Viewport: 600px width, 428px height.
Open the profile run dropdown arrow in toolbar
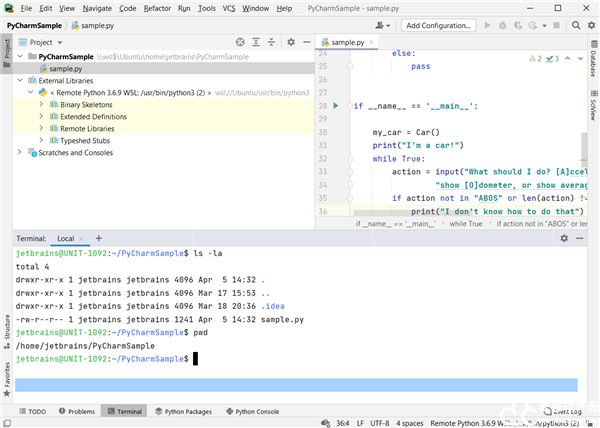(544, 26)
